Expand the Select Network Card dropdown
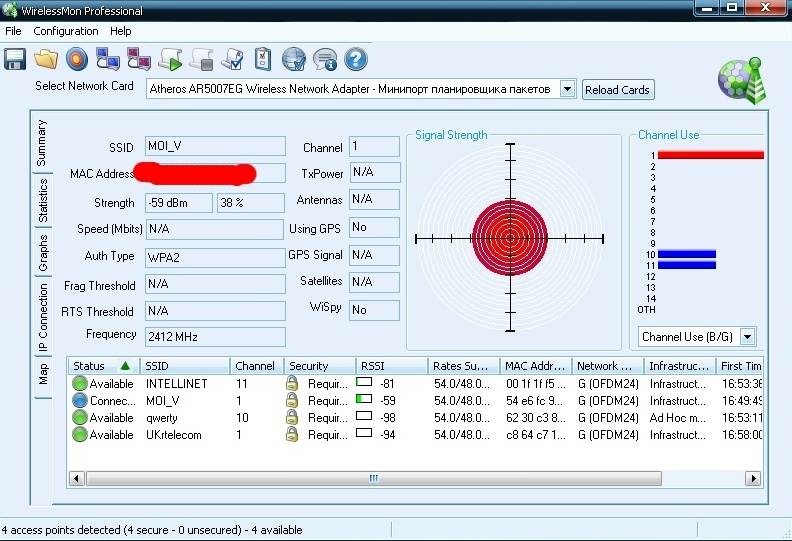Viewport: 792px width, 541px height. pos(567,89)
